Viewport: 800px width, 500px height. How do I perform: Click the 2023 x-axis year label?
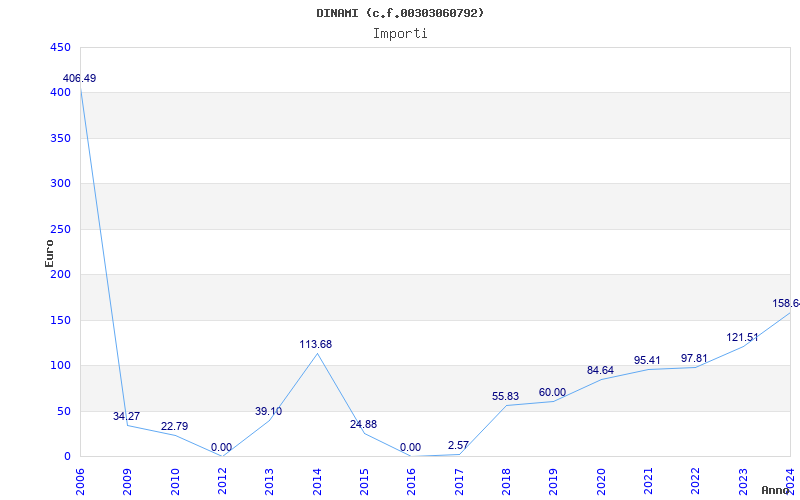click(x=743, y=482)
